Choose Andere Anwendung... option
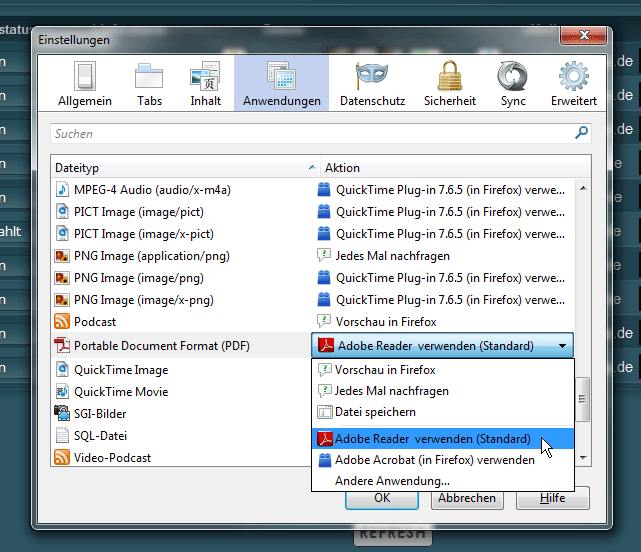The height and width of the screenshot is (552, 641). pos(443,481)
